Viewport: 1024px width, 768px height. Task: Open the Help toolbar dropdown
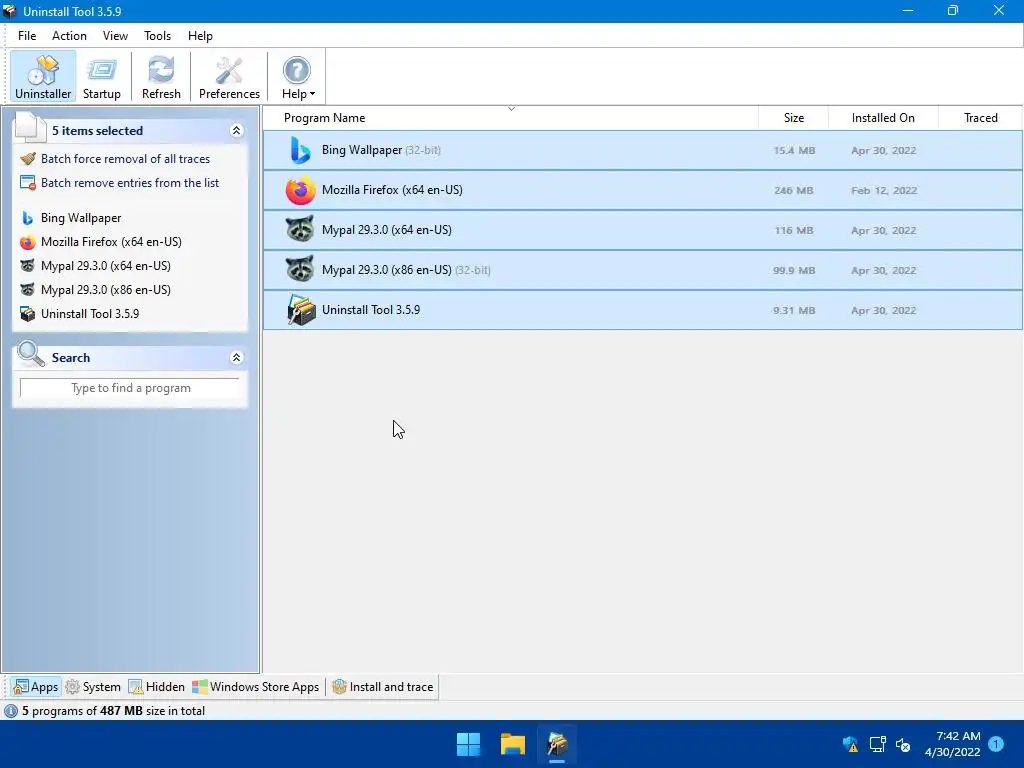click(298, 76)
